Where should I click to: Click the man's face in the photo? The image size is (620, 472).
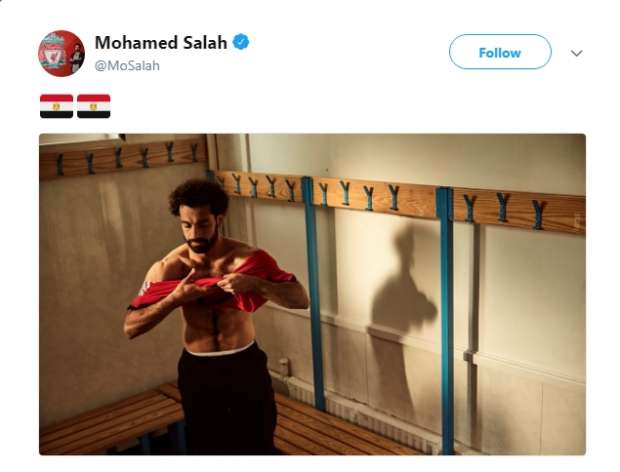coord(201,229)
